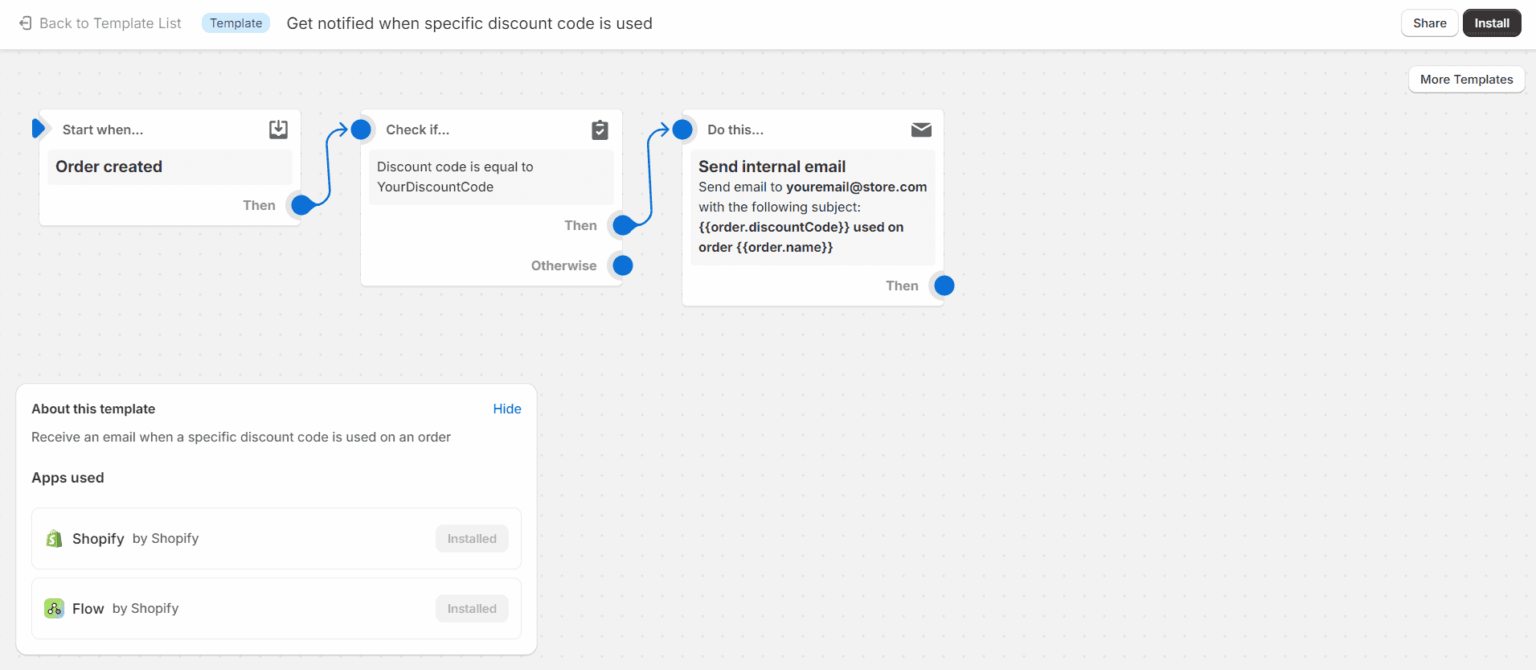Open the discount code condition box

coord(491,176)
